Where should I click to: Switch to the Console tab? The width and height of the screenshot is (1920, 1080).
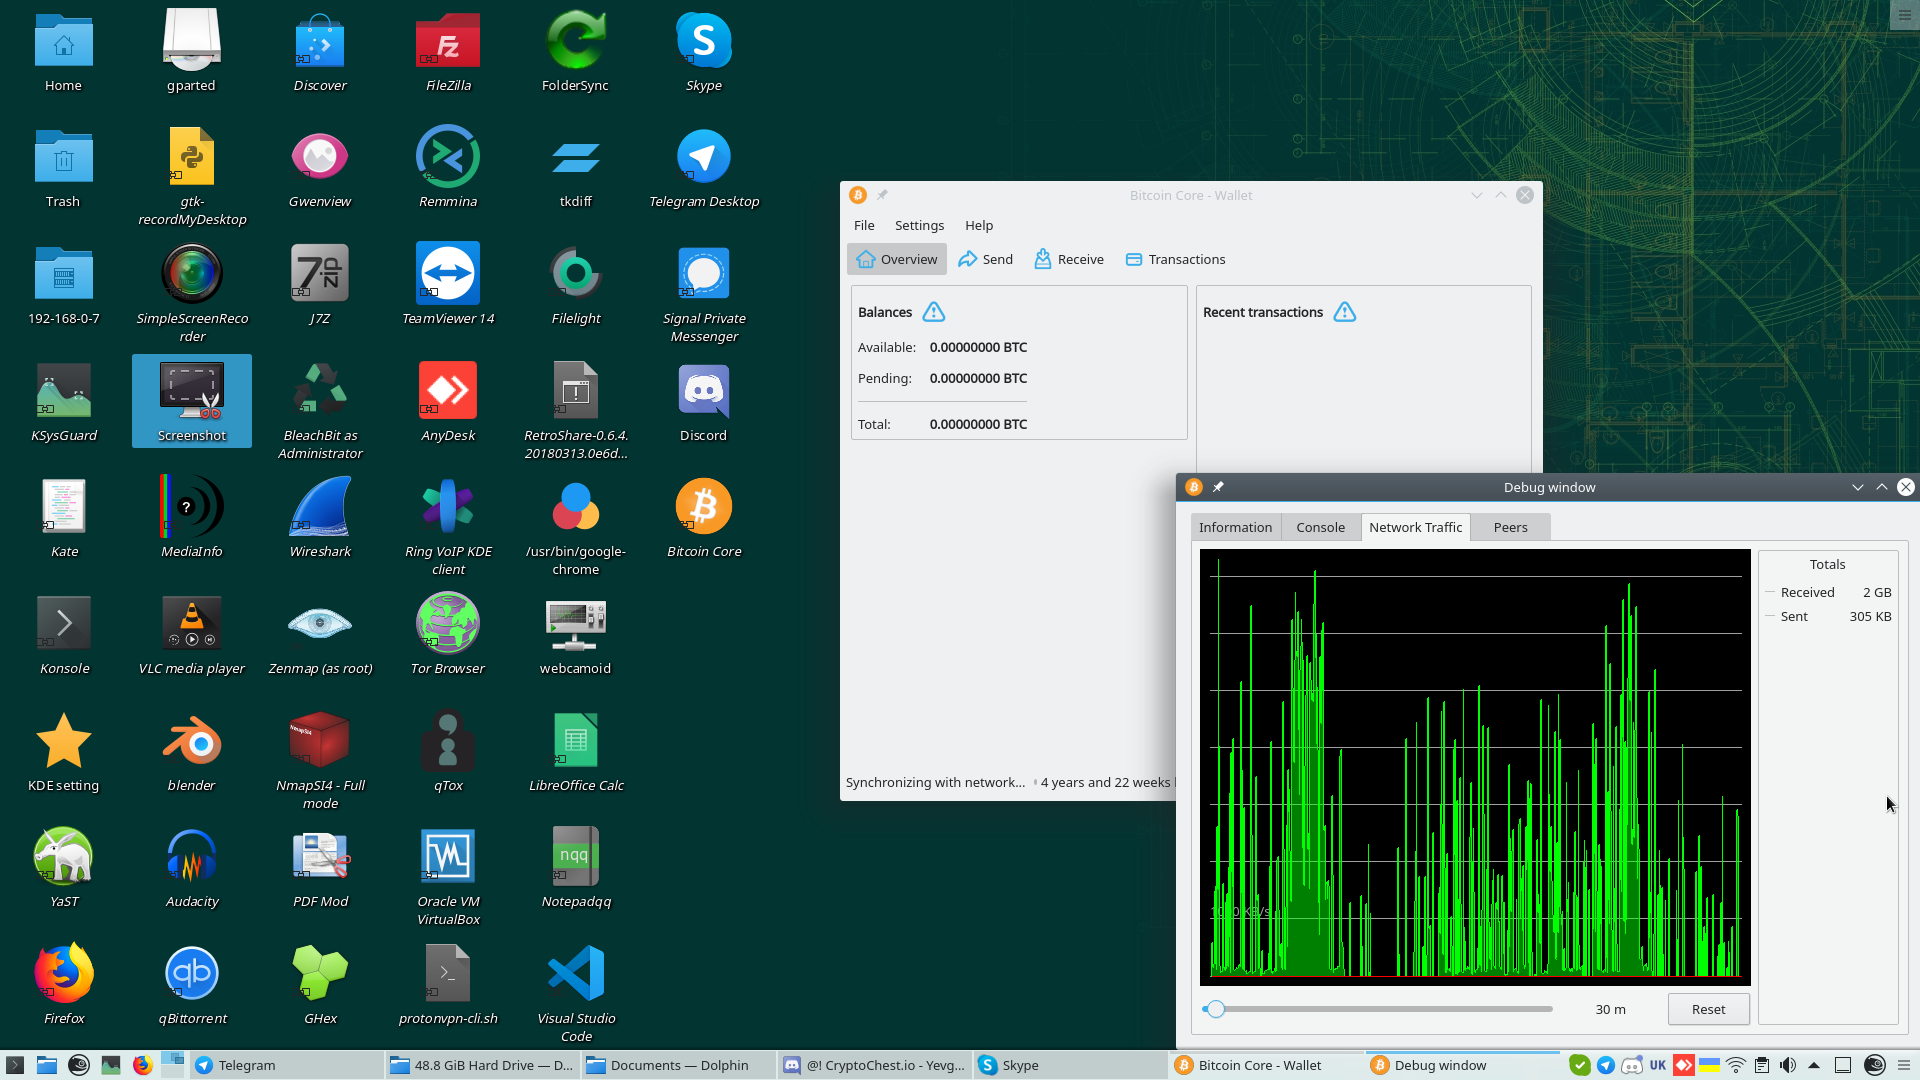point(1320,527)
